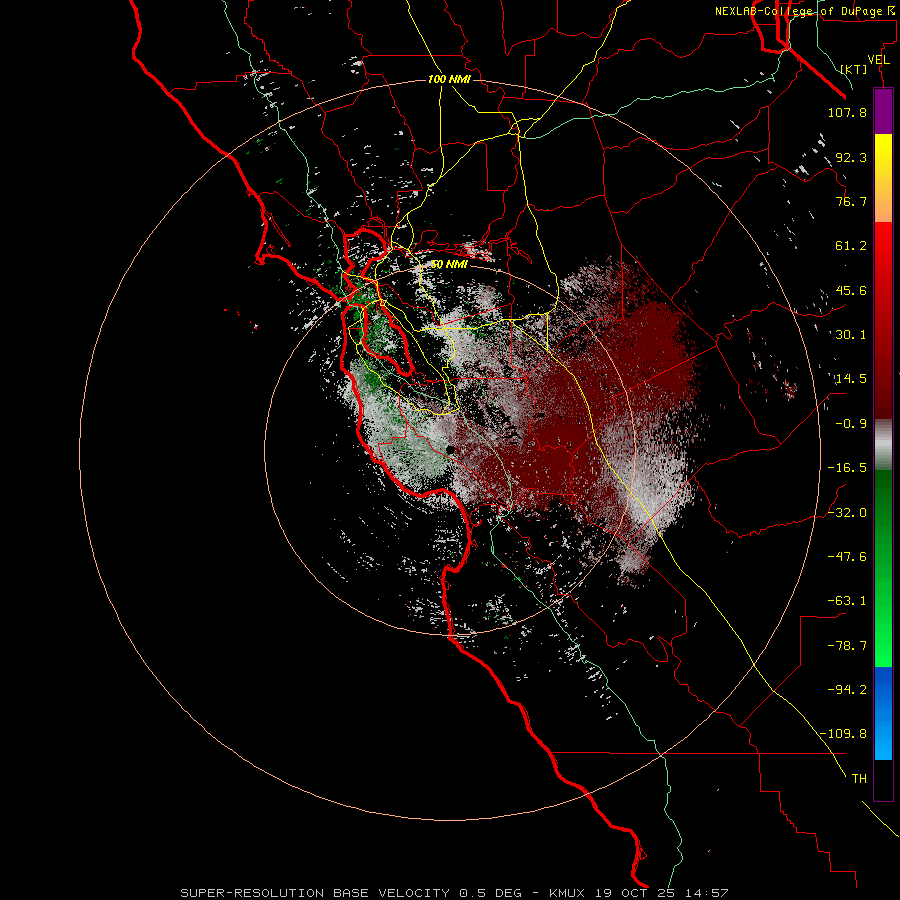Click the 50 NMI range ring label
This screenshot has height=900, width=900.
click(449, 265)
